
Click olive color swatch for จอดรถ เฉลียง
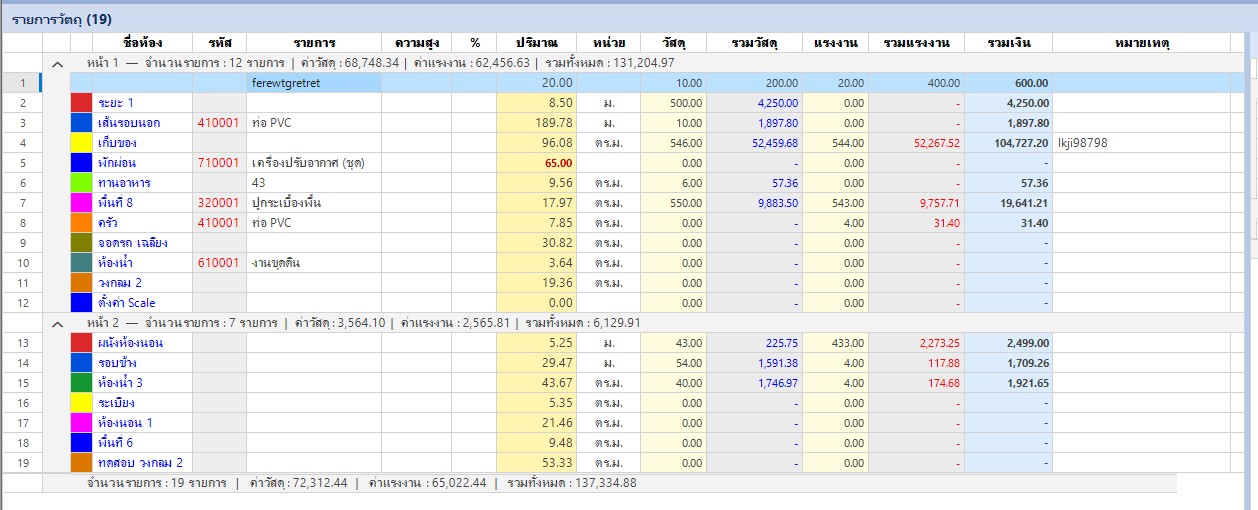tap(81, 243)
